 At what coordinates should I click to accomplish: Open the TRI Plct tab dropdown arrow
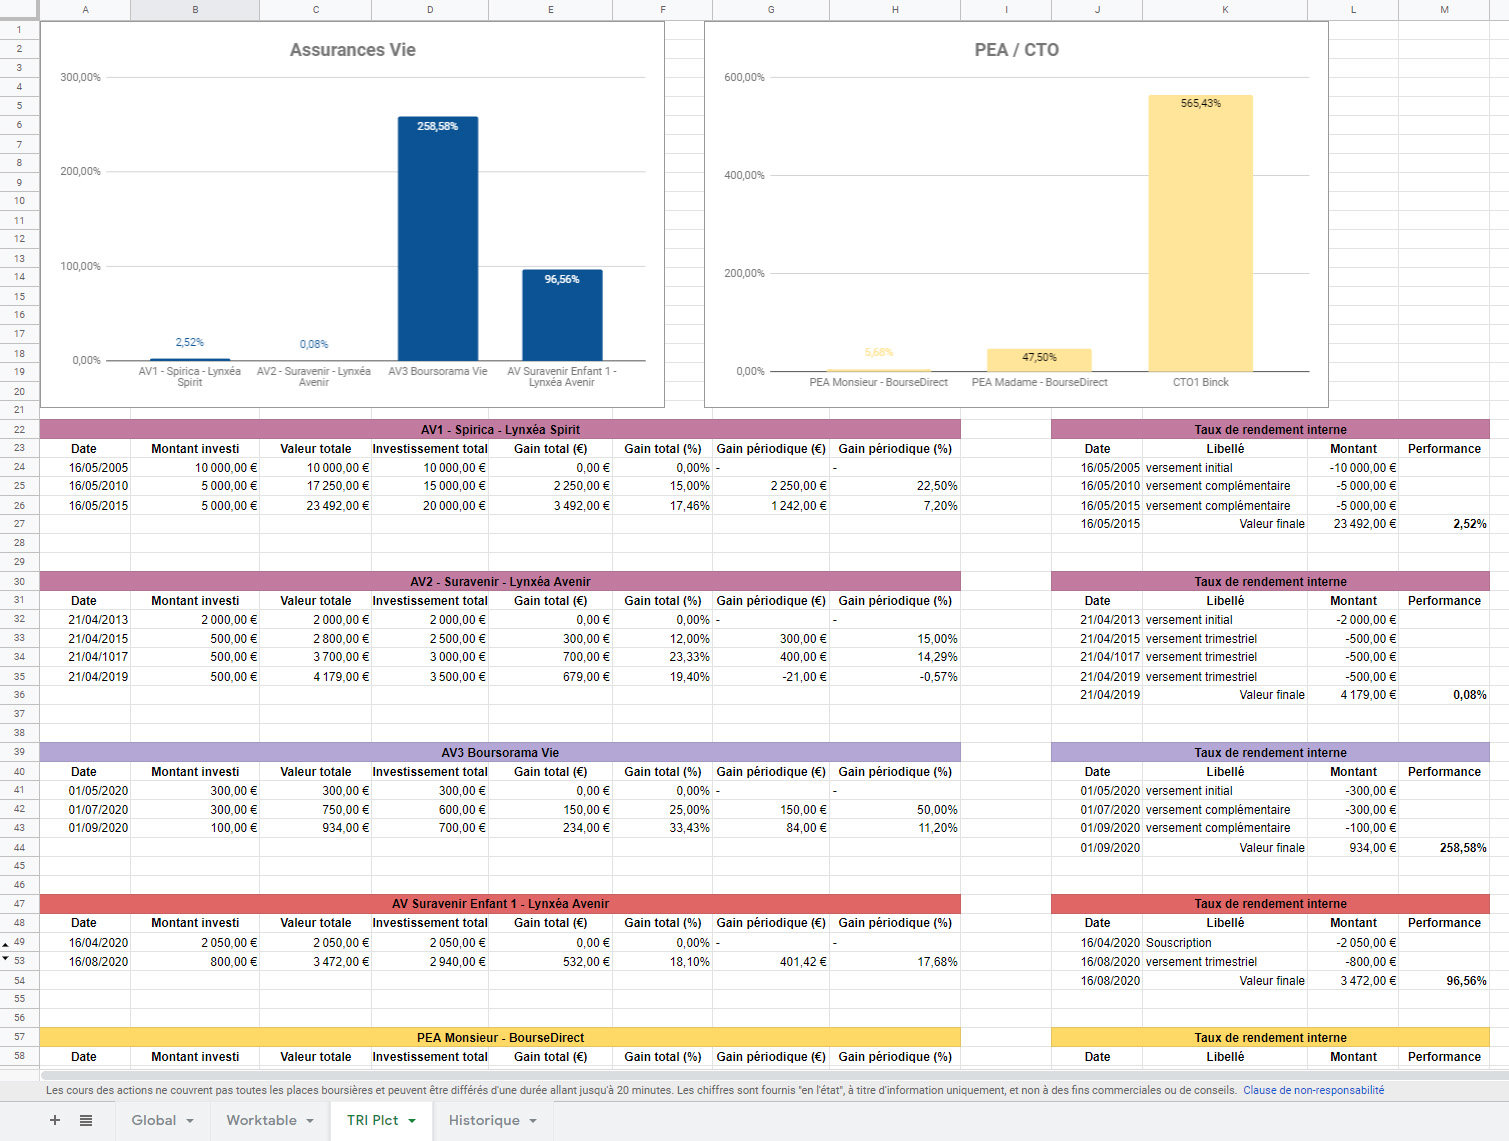pyautogui.click(x=412, y=1121)
